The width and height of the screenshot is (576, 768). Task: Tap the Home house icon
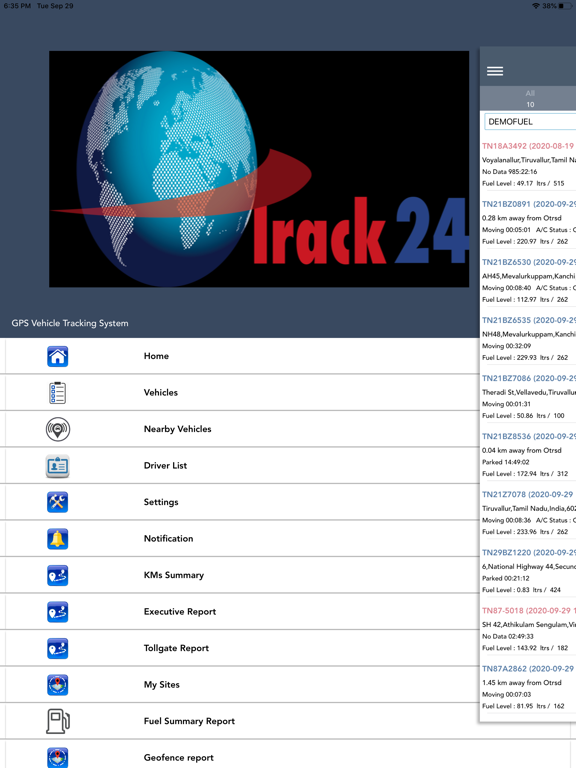coord(57,356)
